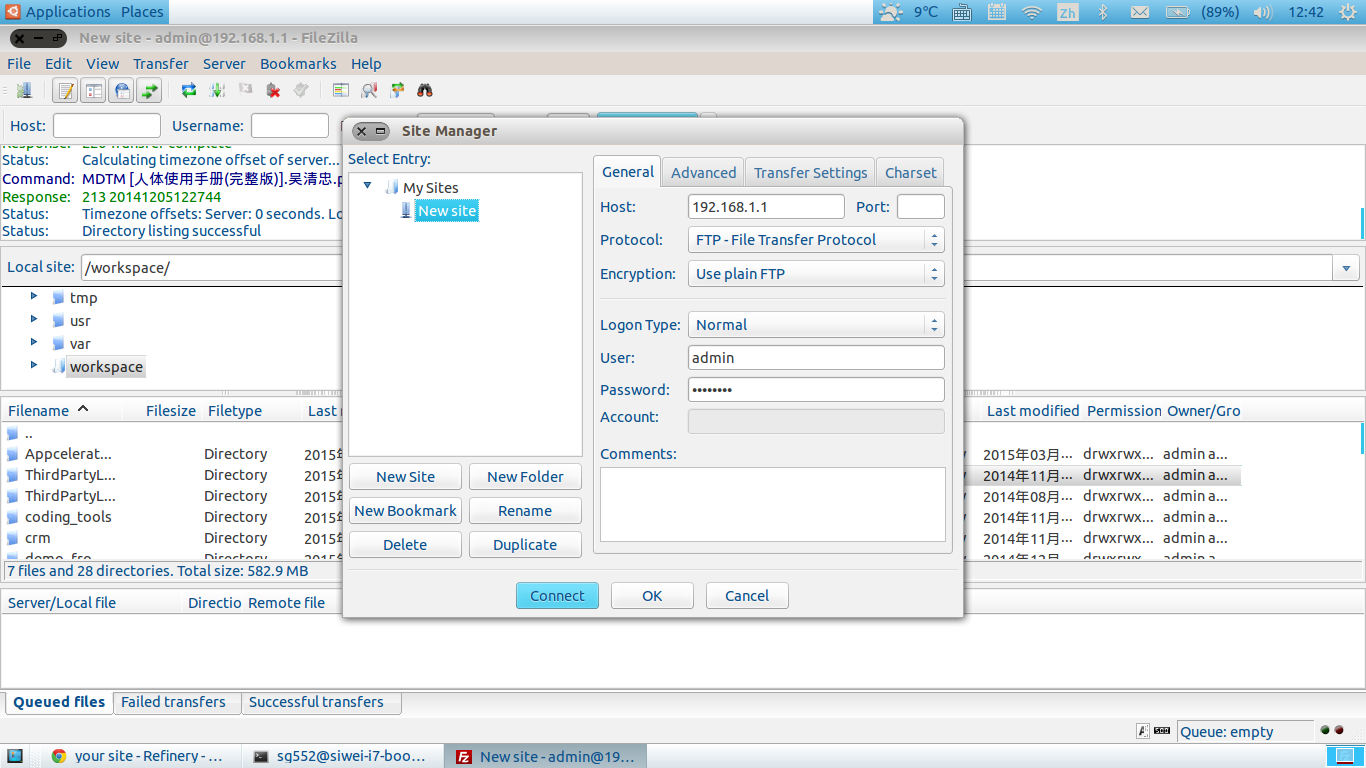Open the Bookmarks menu
Screen dimensions: 1366x768
[298, 64]
